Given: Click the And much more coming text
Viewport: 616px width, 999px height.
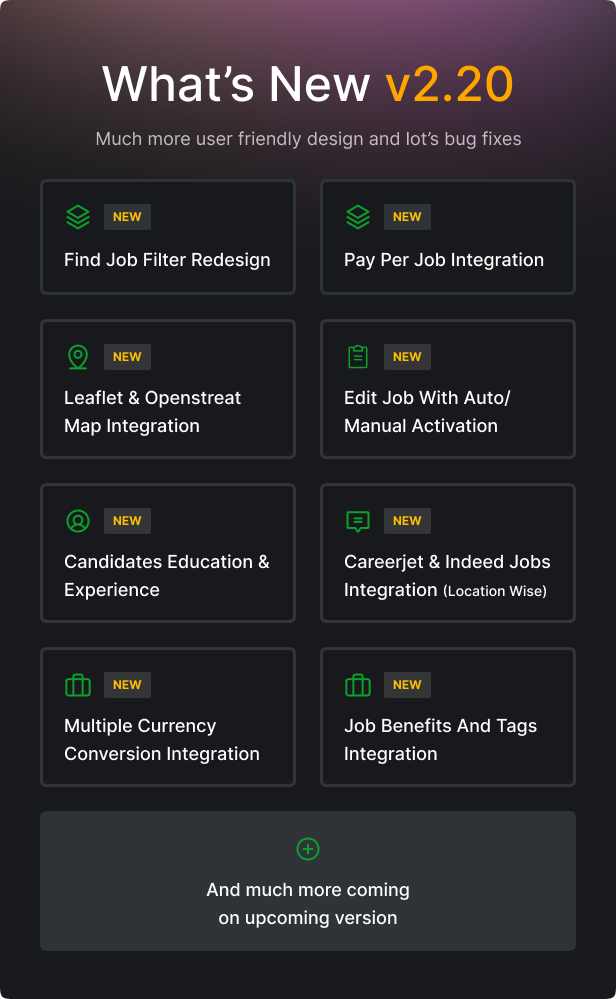Looking at the screenshot, I should pyautogui.click(x=308, y=904).
